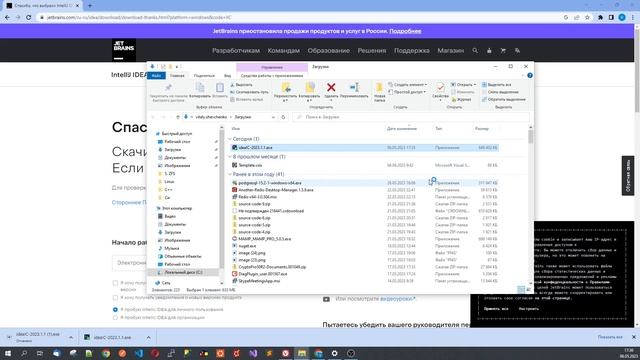Switch to Главная ribbon tab
Screen dimensions: 640x360
tap(177, 76)
